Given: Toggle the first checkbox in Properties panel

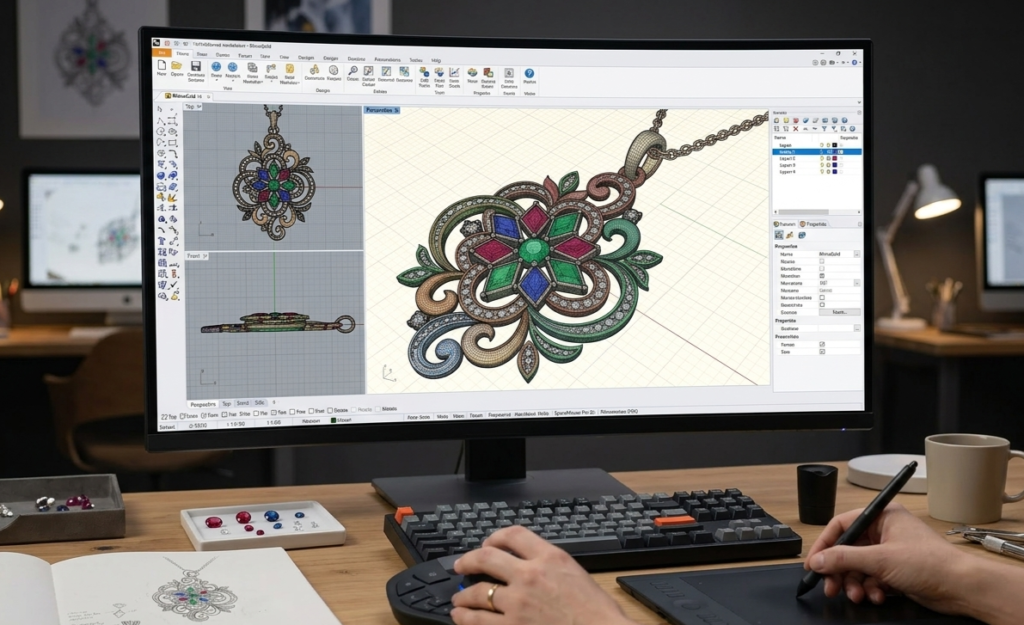Looking at the screenshot, I should (x=822, y=262).
